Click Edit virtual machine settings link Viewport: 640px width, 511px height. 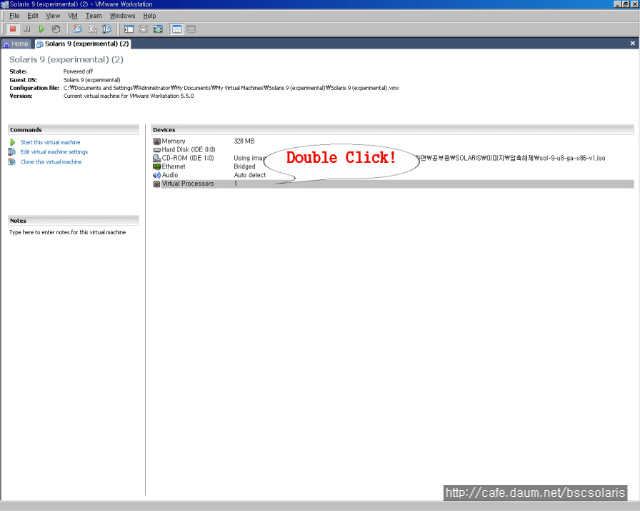pyautogui.click(x=54, y=152)
